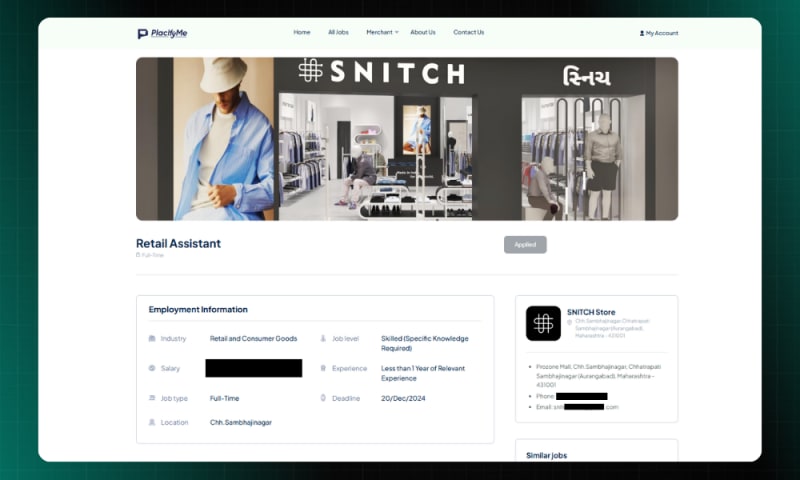Click the Chh.Sambhajinagar location value
Screen dimensions: 800x480
coord(241,422)
